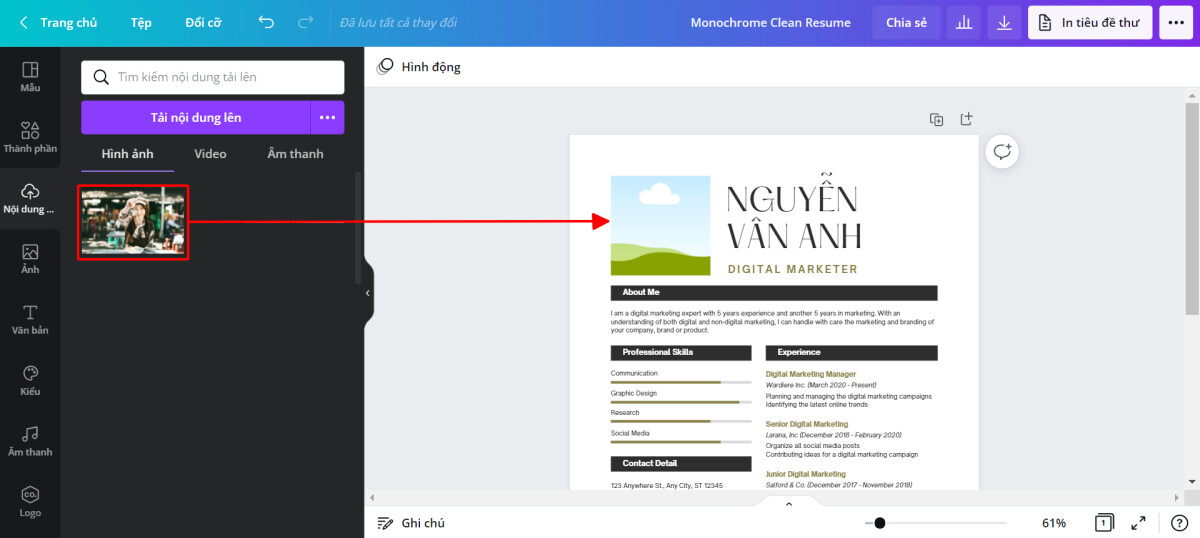The height and width of the screenshot is (538, 1200).
Task: Select Digital Marketing Manager job title
Action: point(811,374)
